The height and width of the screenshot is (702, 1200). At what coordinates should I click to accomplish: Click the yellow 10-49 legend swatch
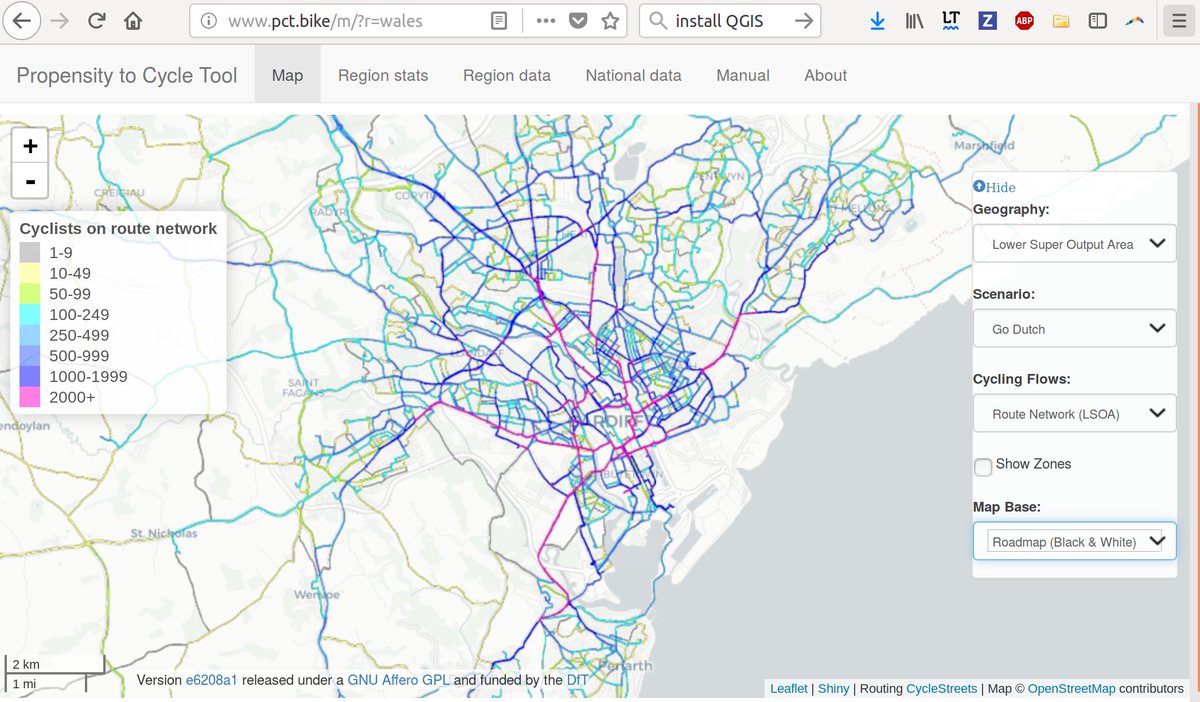(30, 274)
